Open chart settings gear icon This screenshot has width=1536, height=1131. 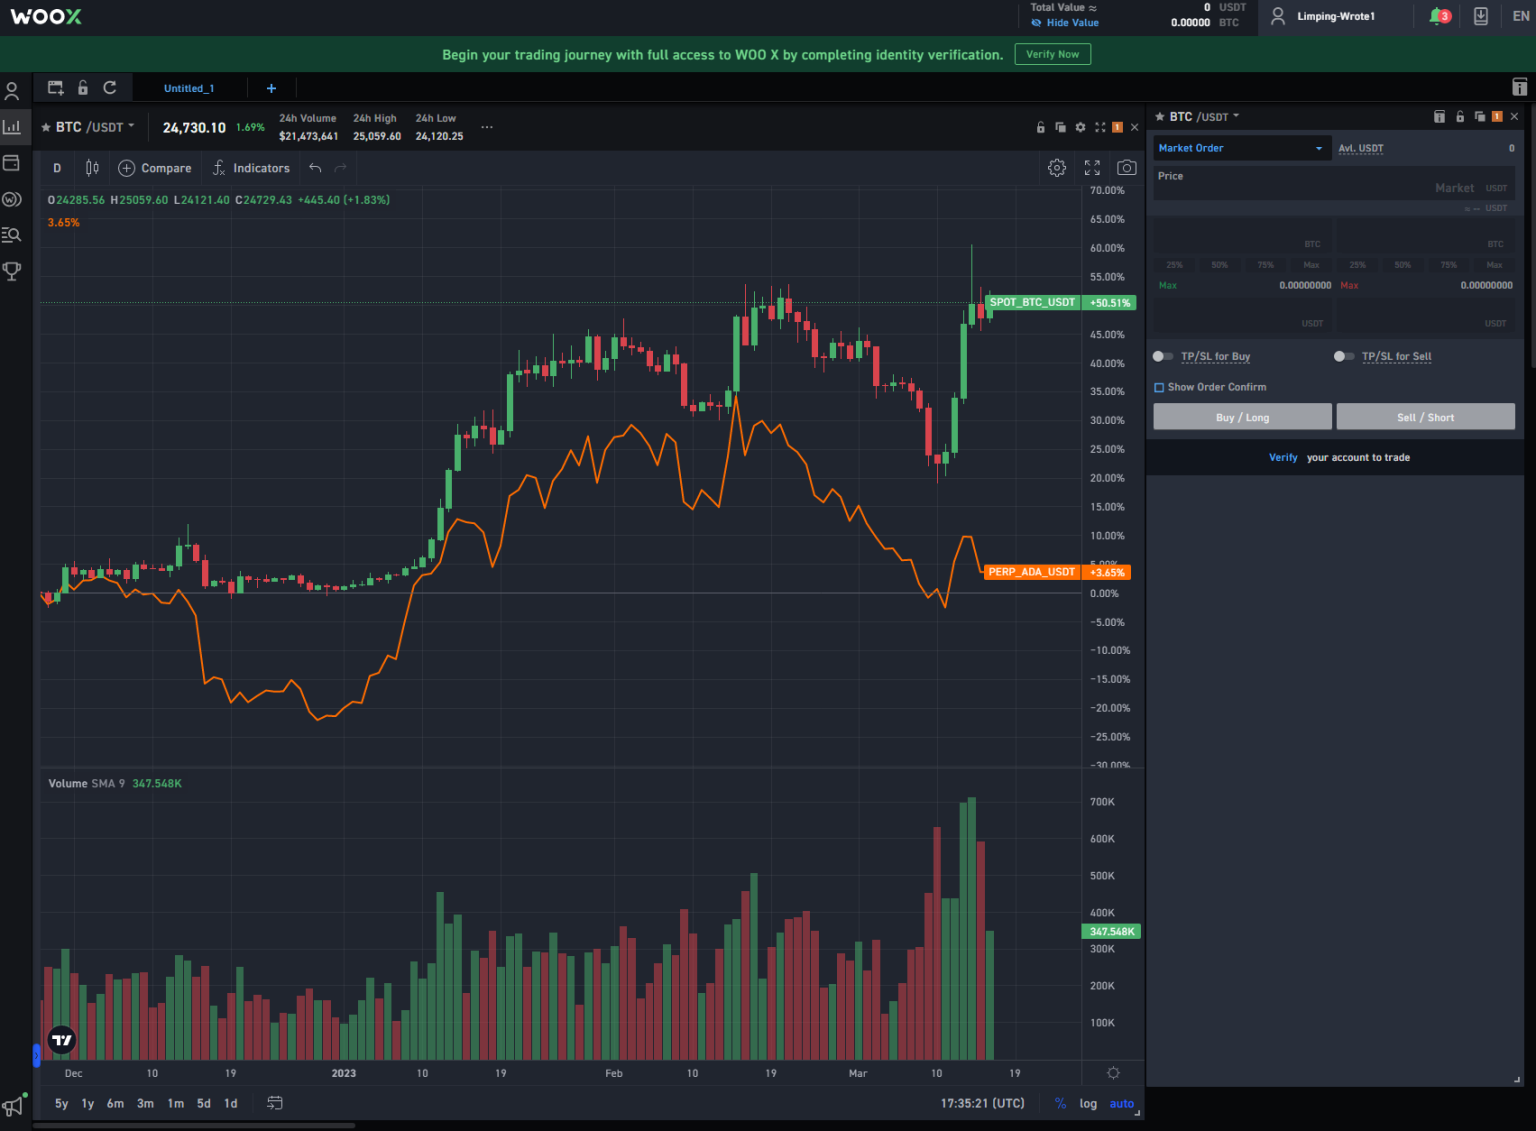coord(1057,168)
